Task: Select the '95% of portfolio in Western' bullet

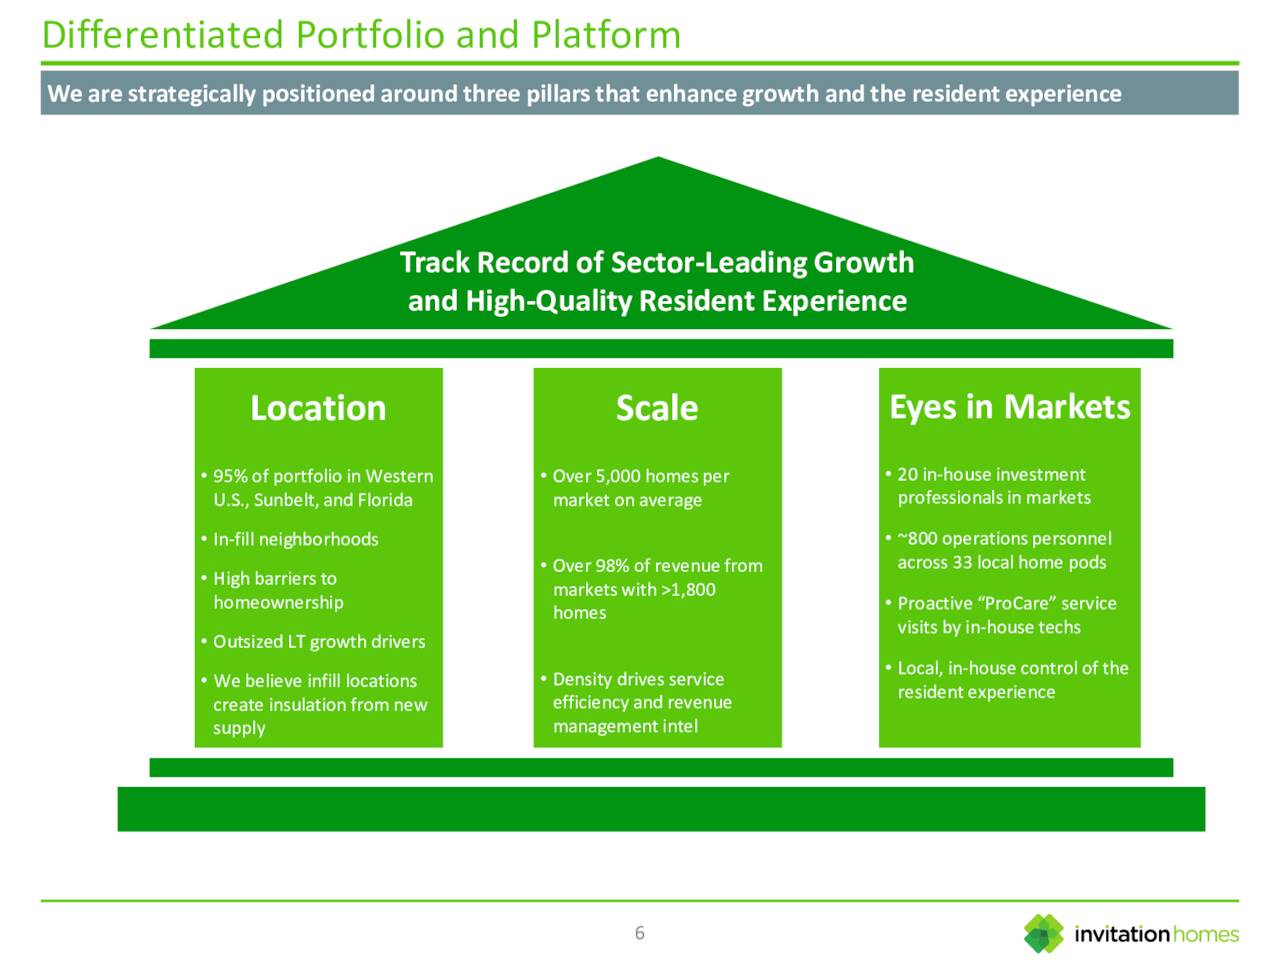Action: (320, 487)
